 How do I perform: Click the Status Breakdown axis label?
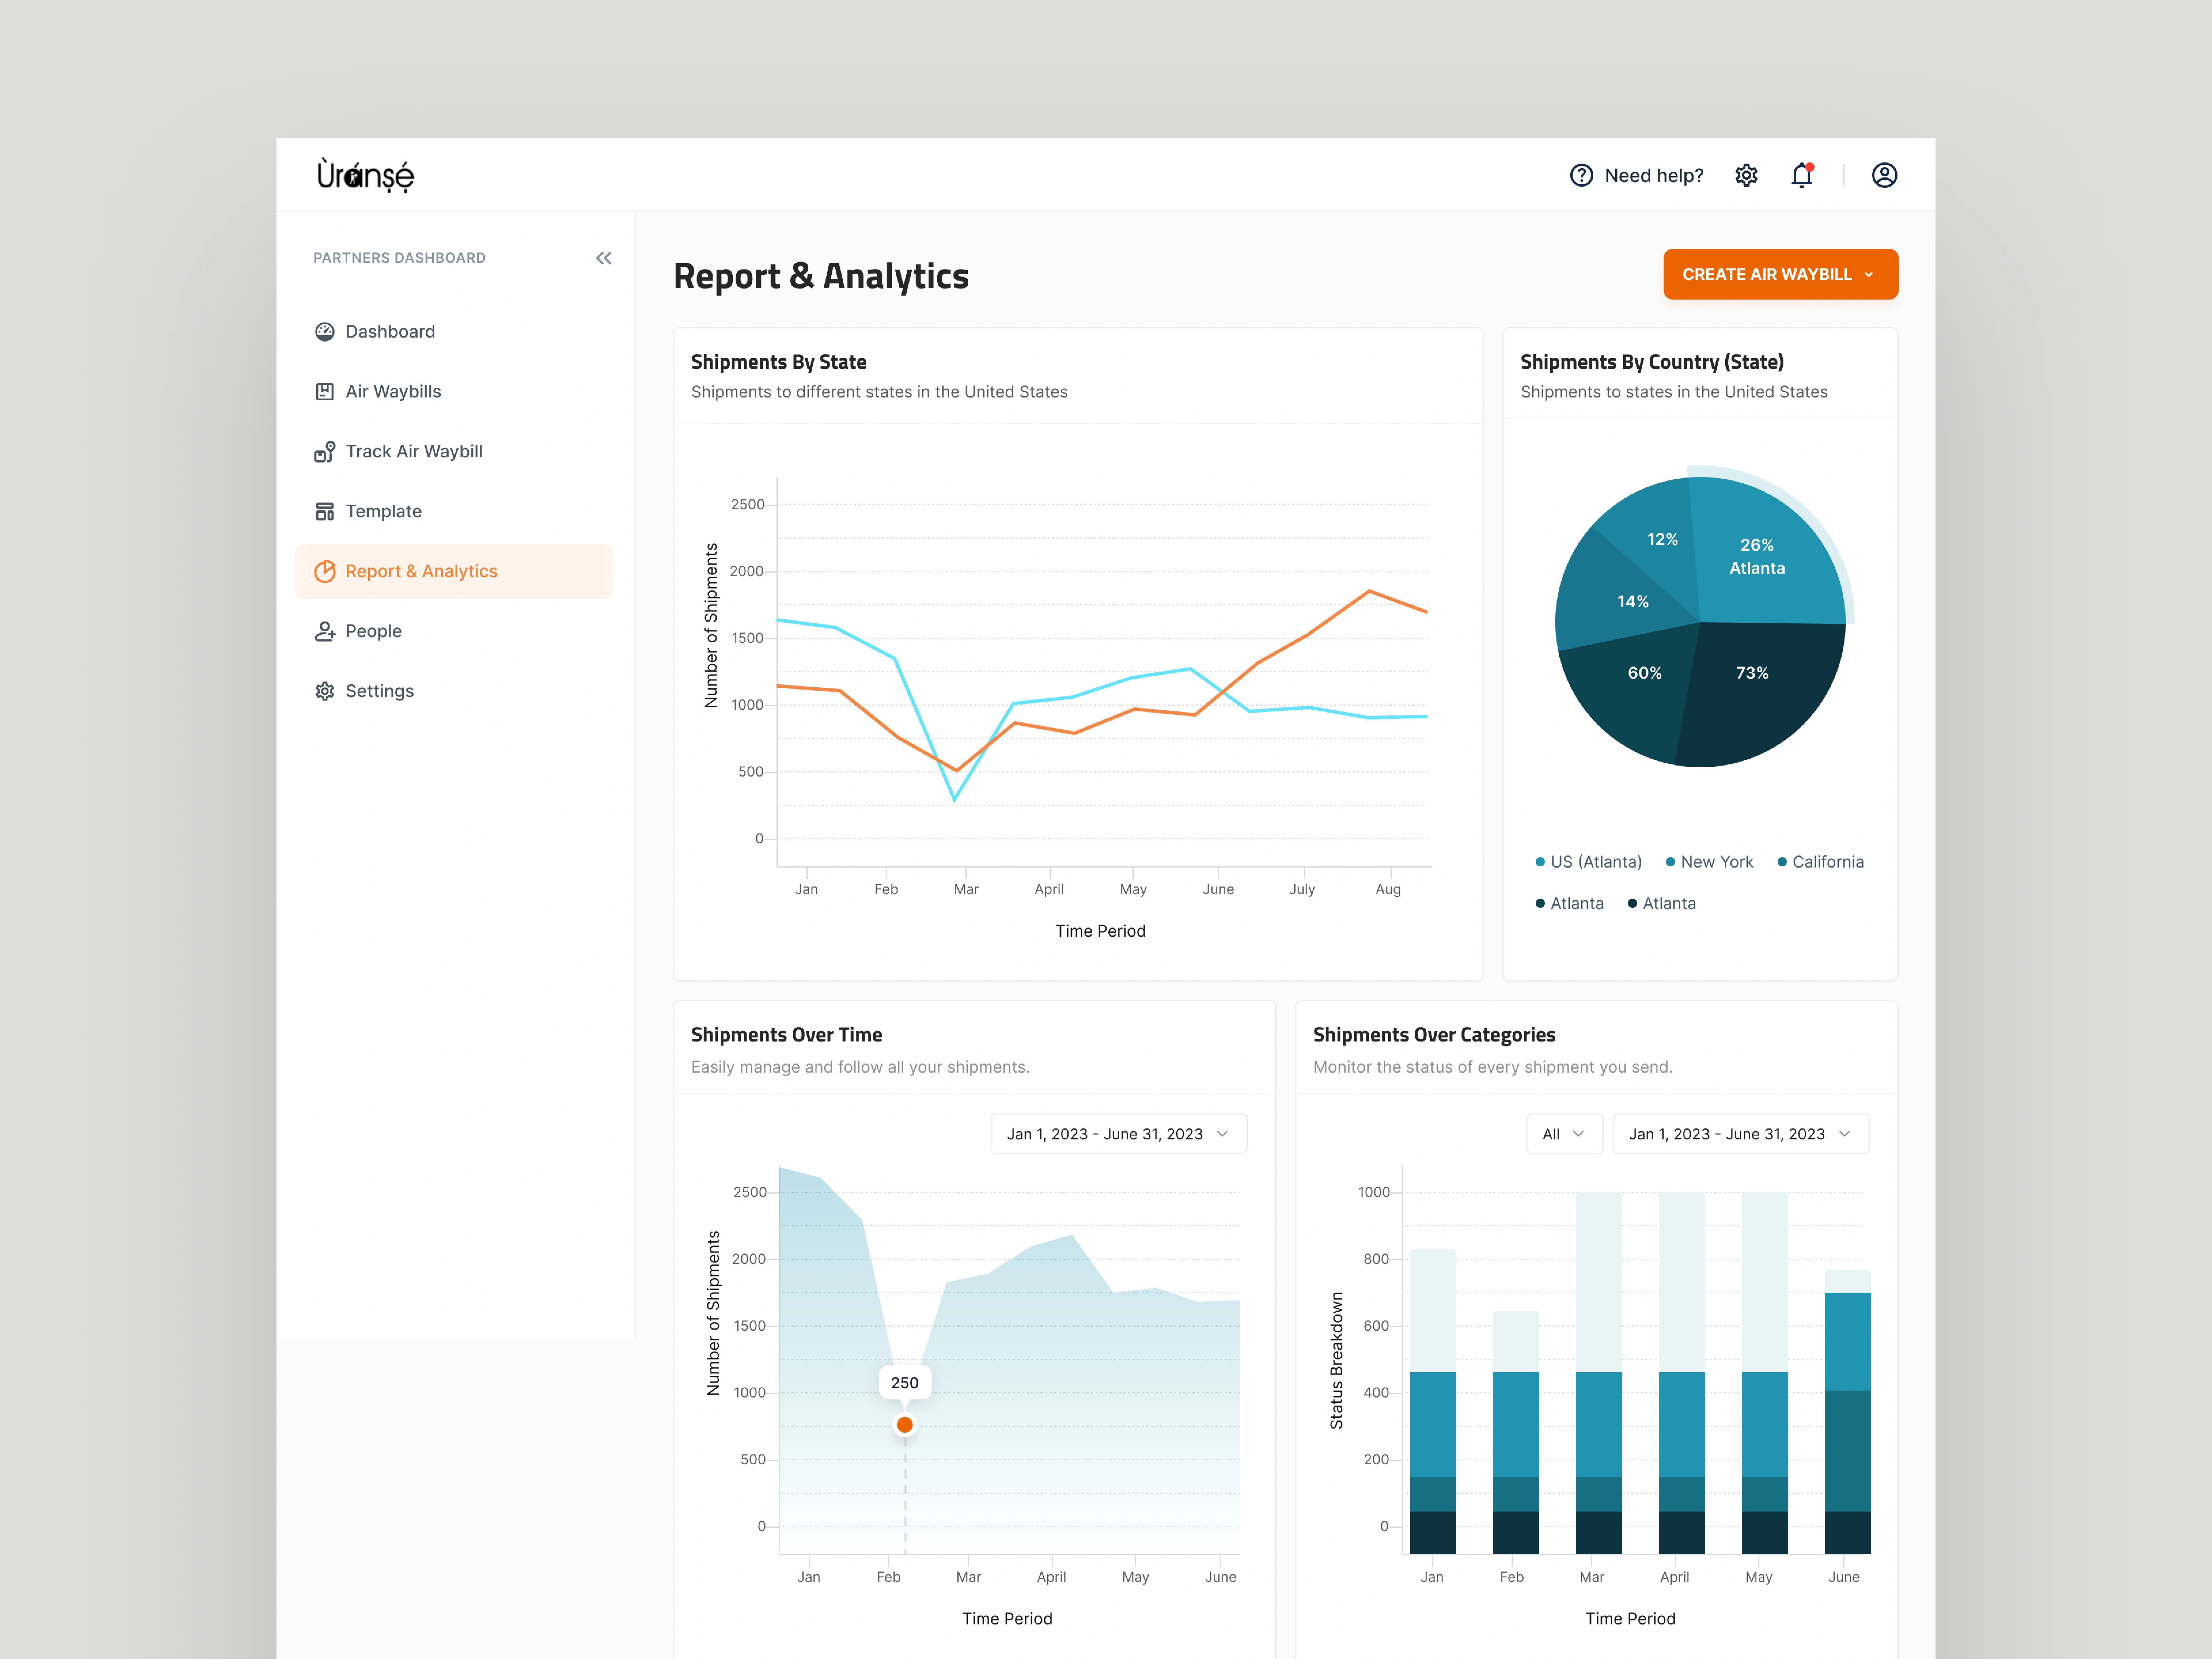[x=1337, y=1360]
